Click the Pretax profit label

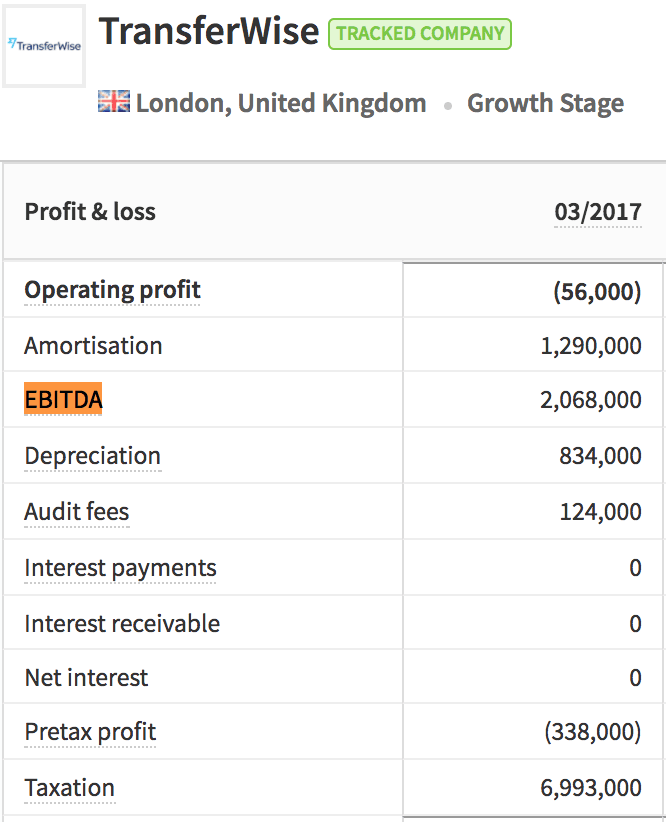click(x=90, y=732)
